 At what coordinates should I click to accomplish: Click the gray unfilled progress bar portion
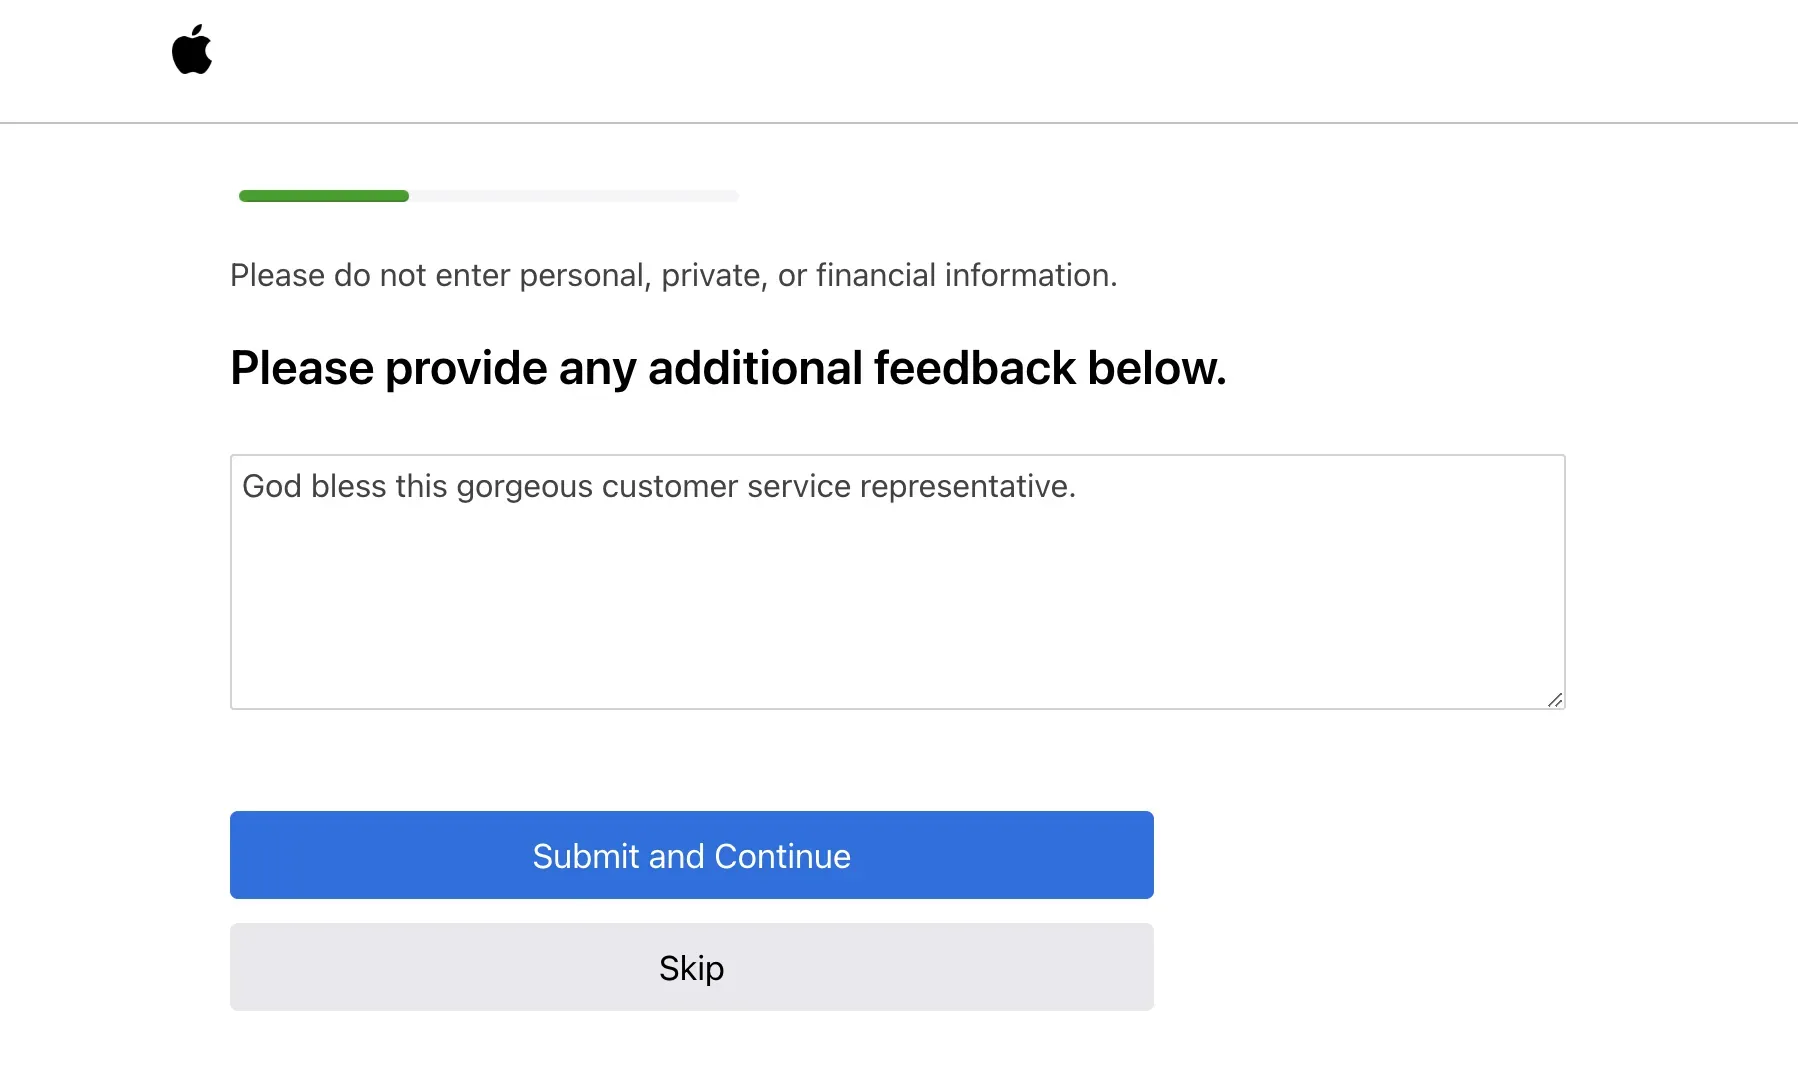pos(574,196)
